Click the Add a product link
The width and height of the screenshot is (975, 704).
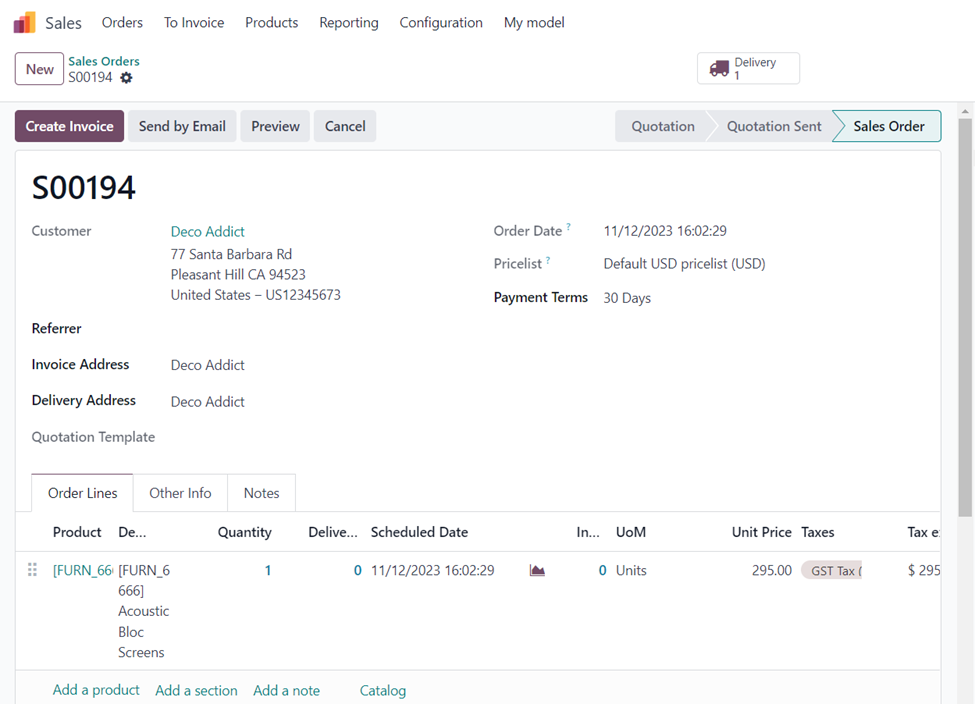coord(96,690)
